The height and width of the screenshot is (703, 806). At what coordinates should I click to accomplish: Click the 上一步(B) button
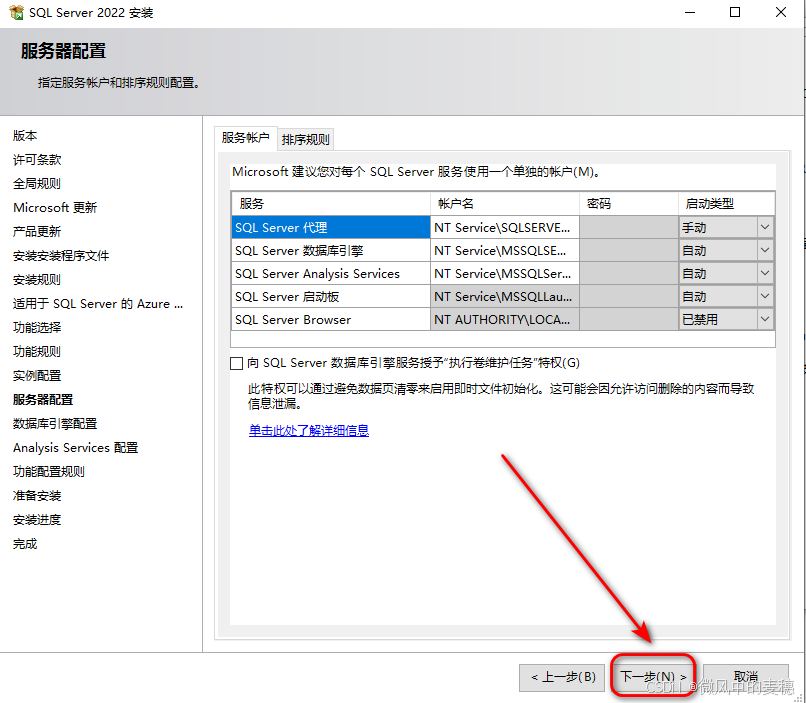click(562, 677)
